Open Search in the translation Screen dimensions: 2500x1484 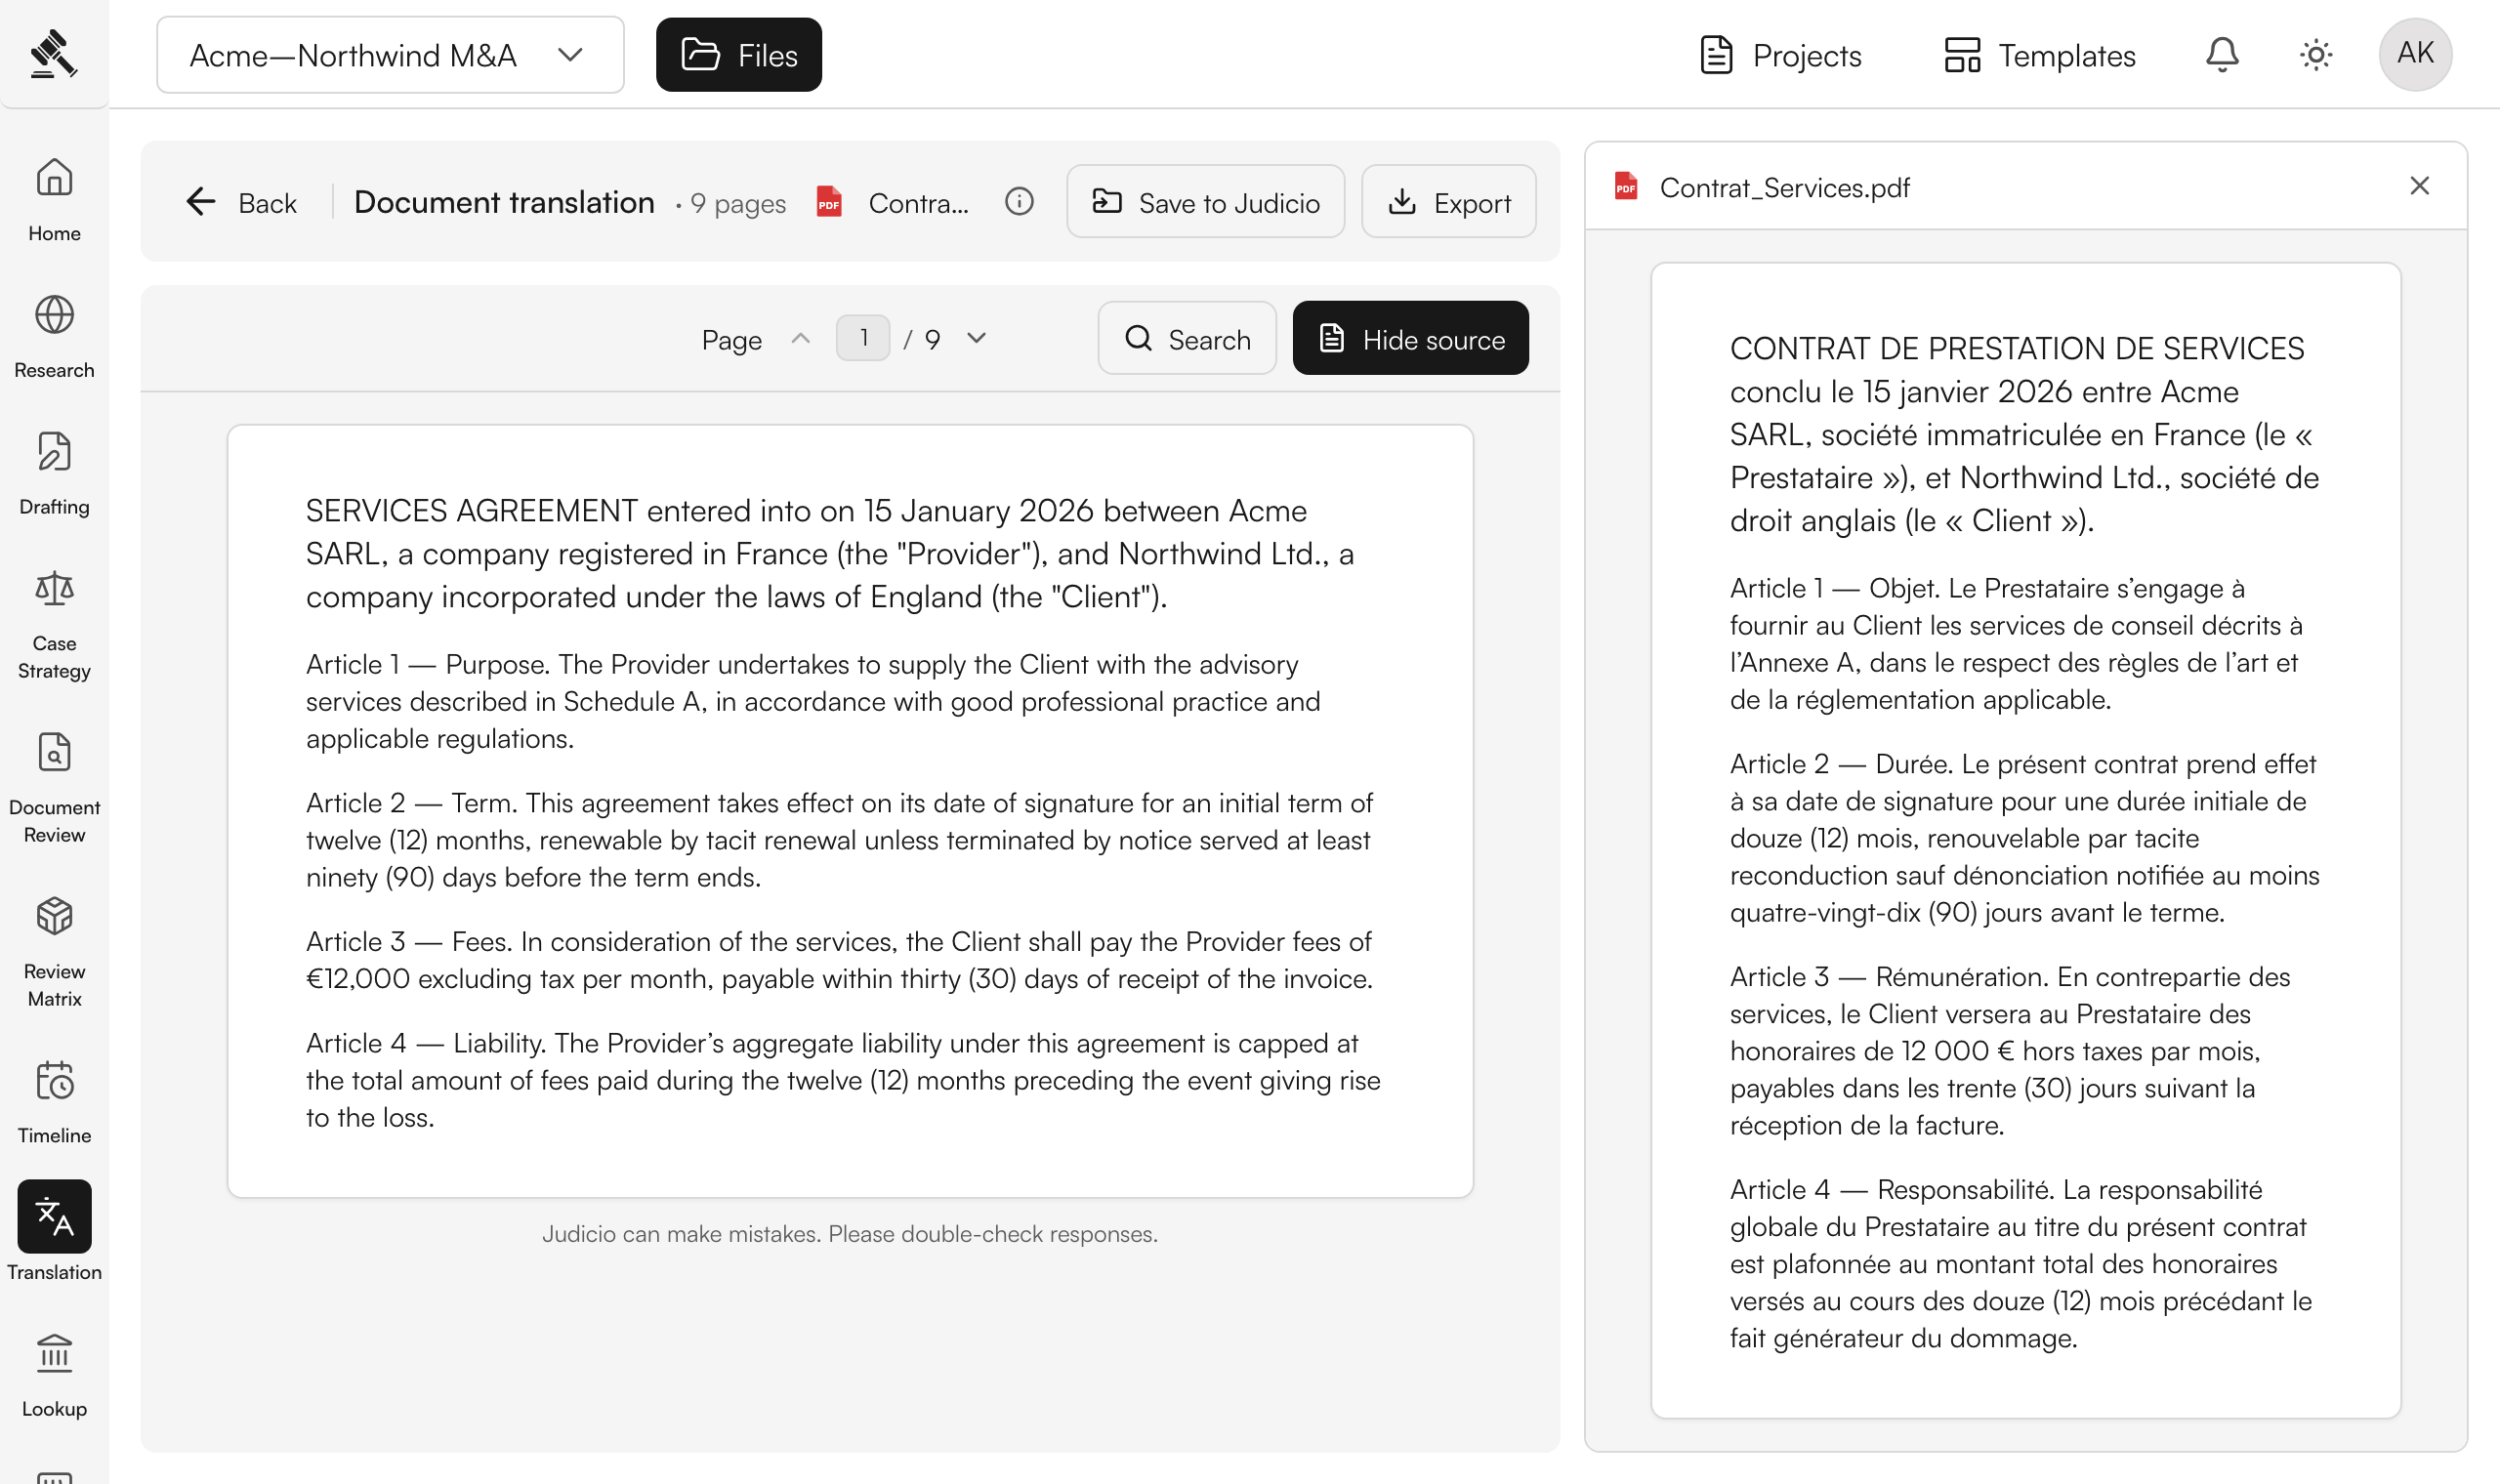pos(1187,339)
